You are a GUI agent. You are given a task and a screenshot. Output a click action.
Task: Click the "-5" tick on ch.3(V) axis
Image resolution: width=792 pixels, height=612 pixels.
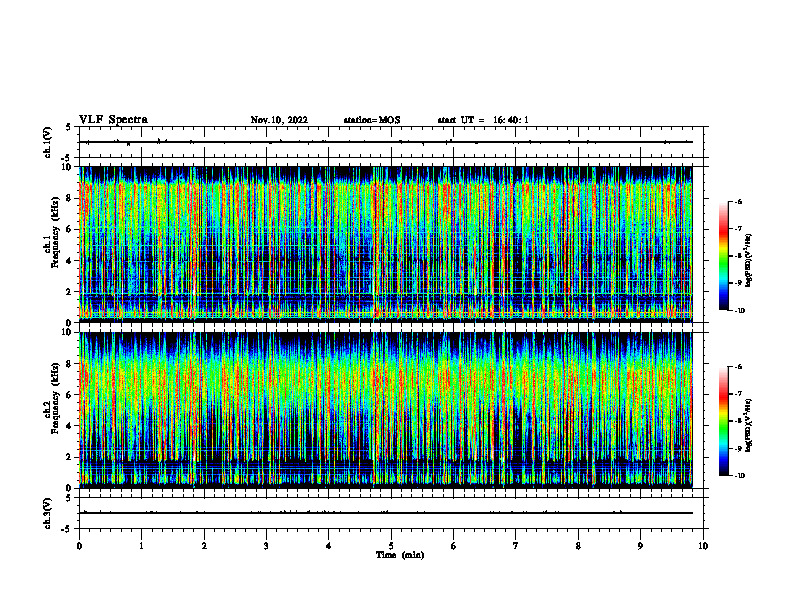point(67,529)
